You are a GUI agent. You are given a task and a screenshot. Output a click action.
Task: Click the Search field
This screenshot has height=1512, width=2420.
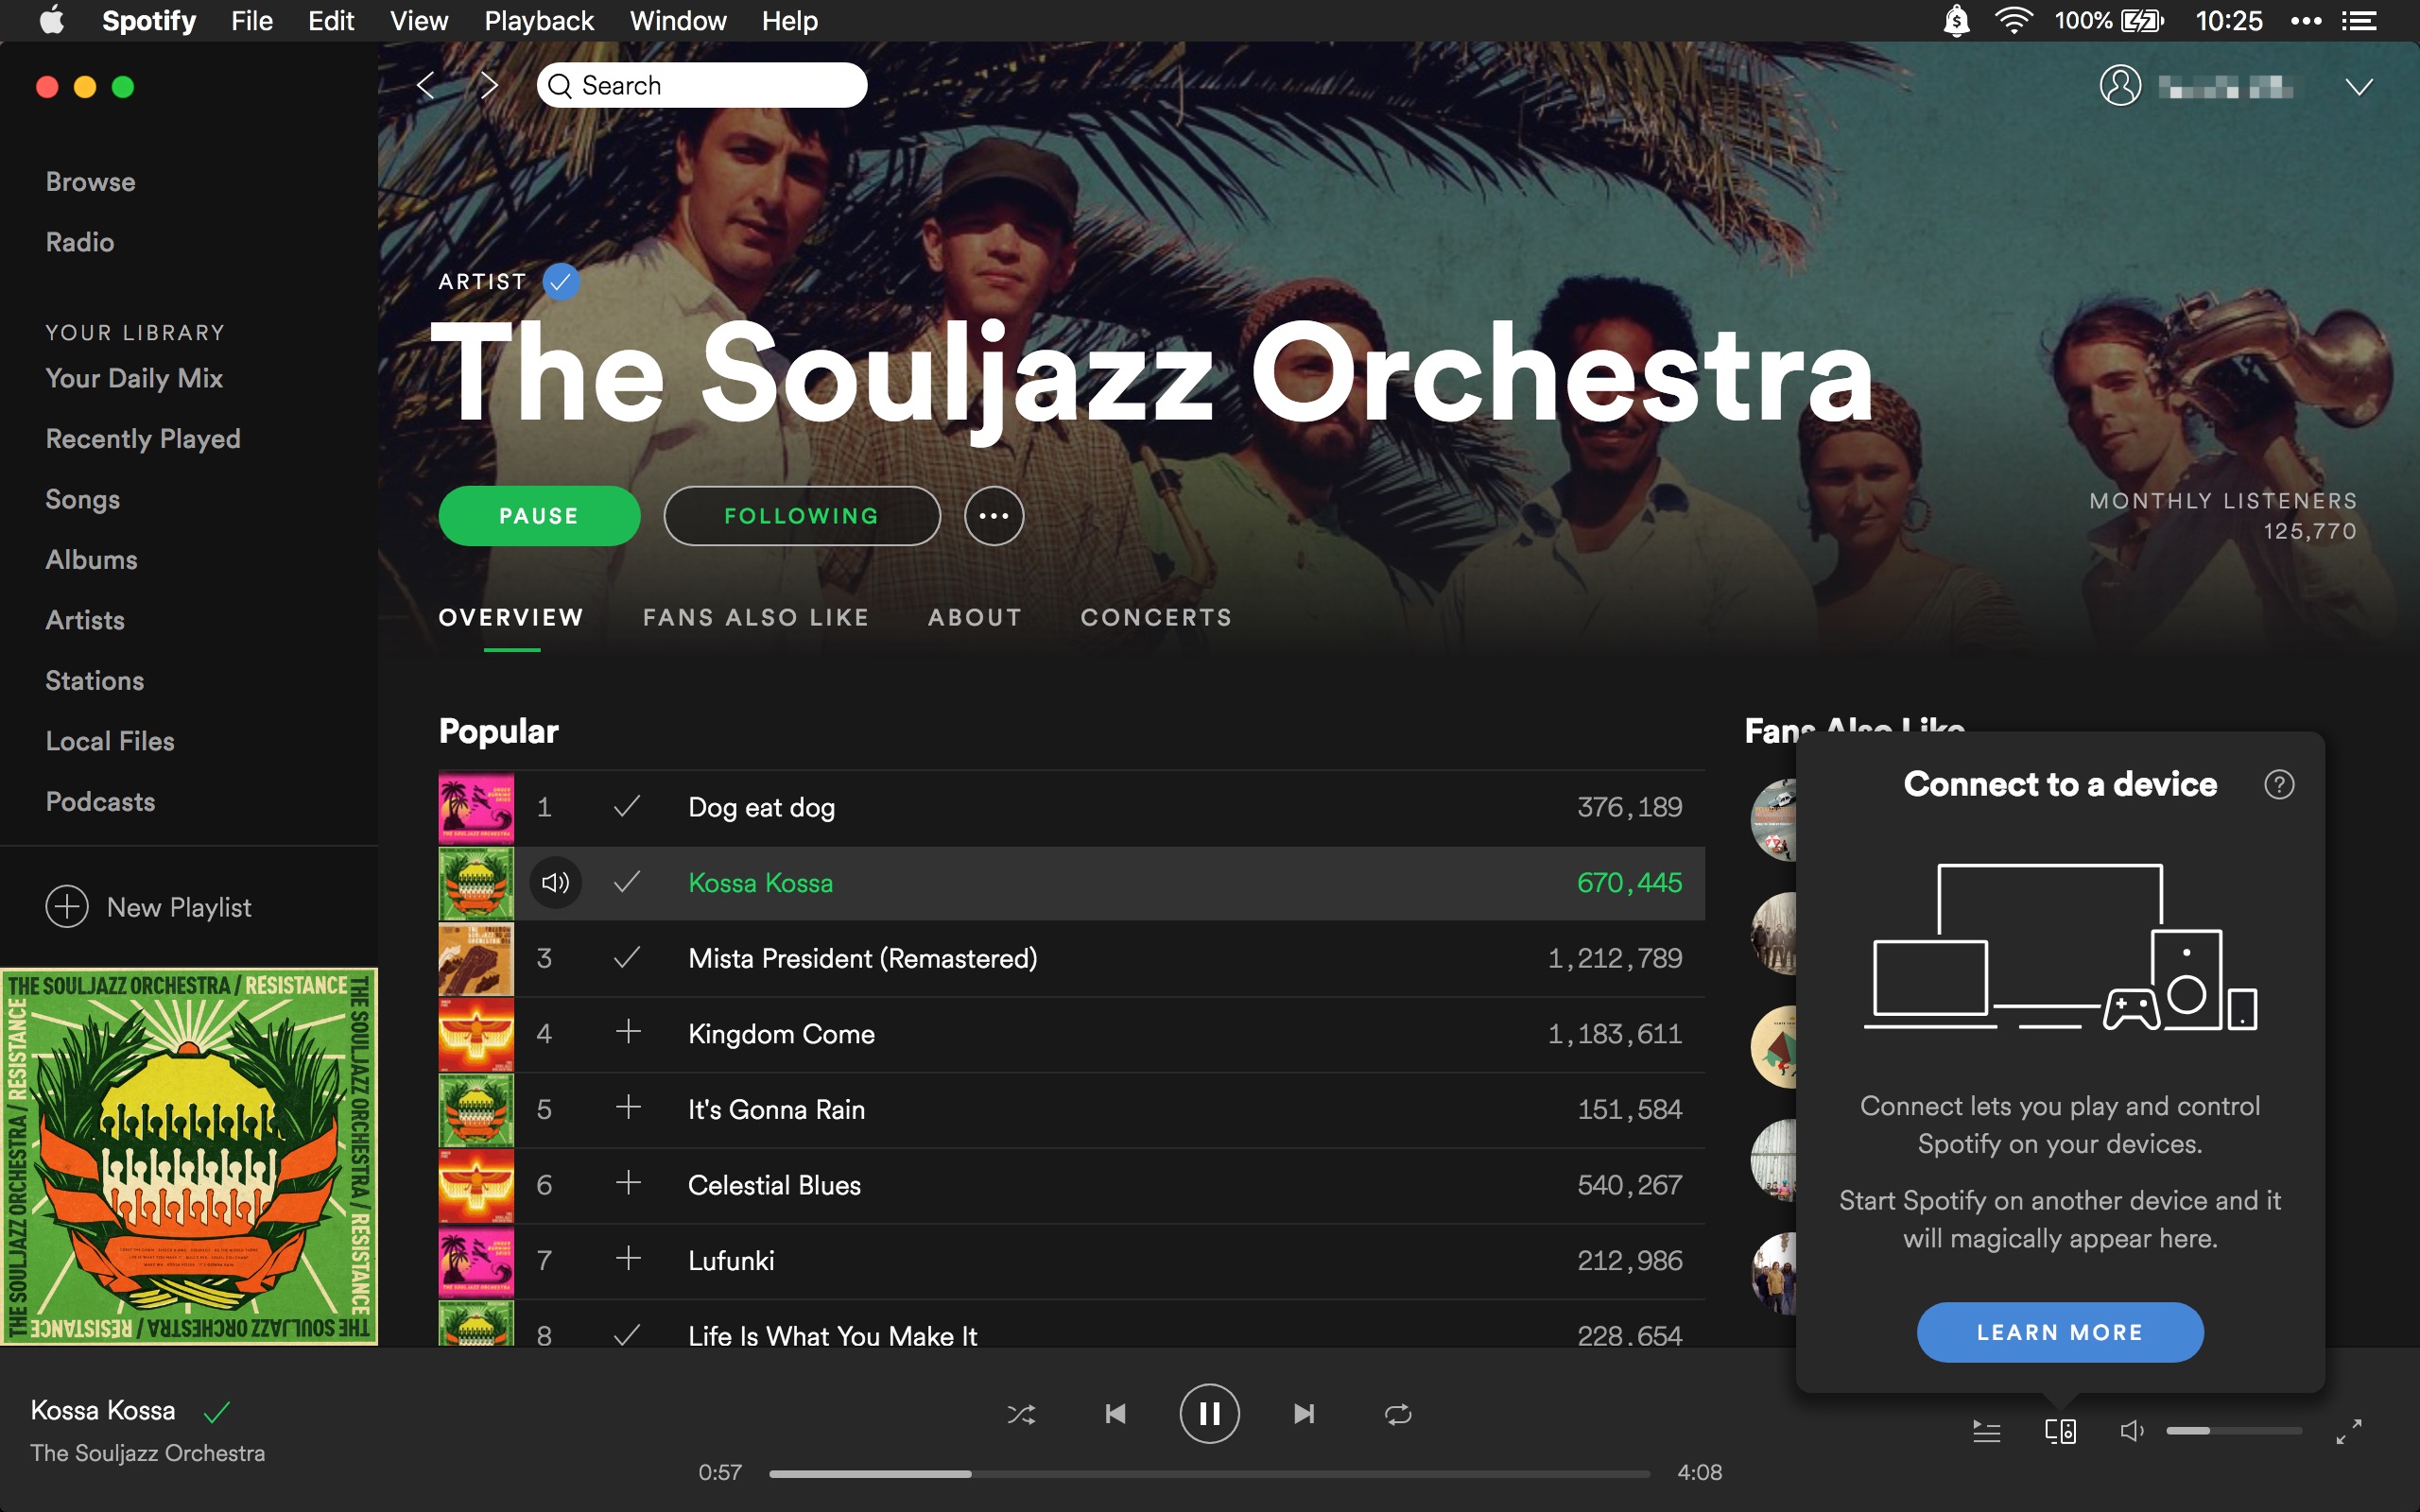pyautogui.click(x=702, y=86)
